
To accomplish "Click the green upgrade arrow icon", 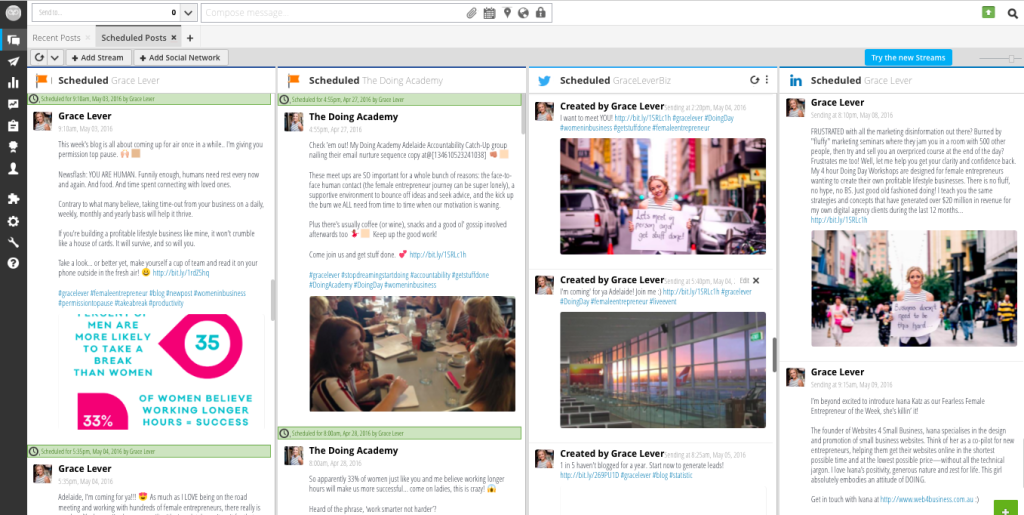I will click(x=988, y=12).
